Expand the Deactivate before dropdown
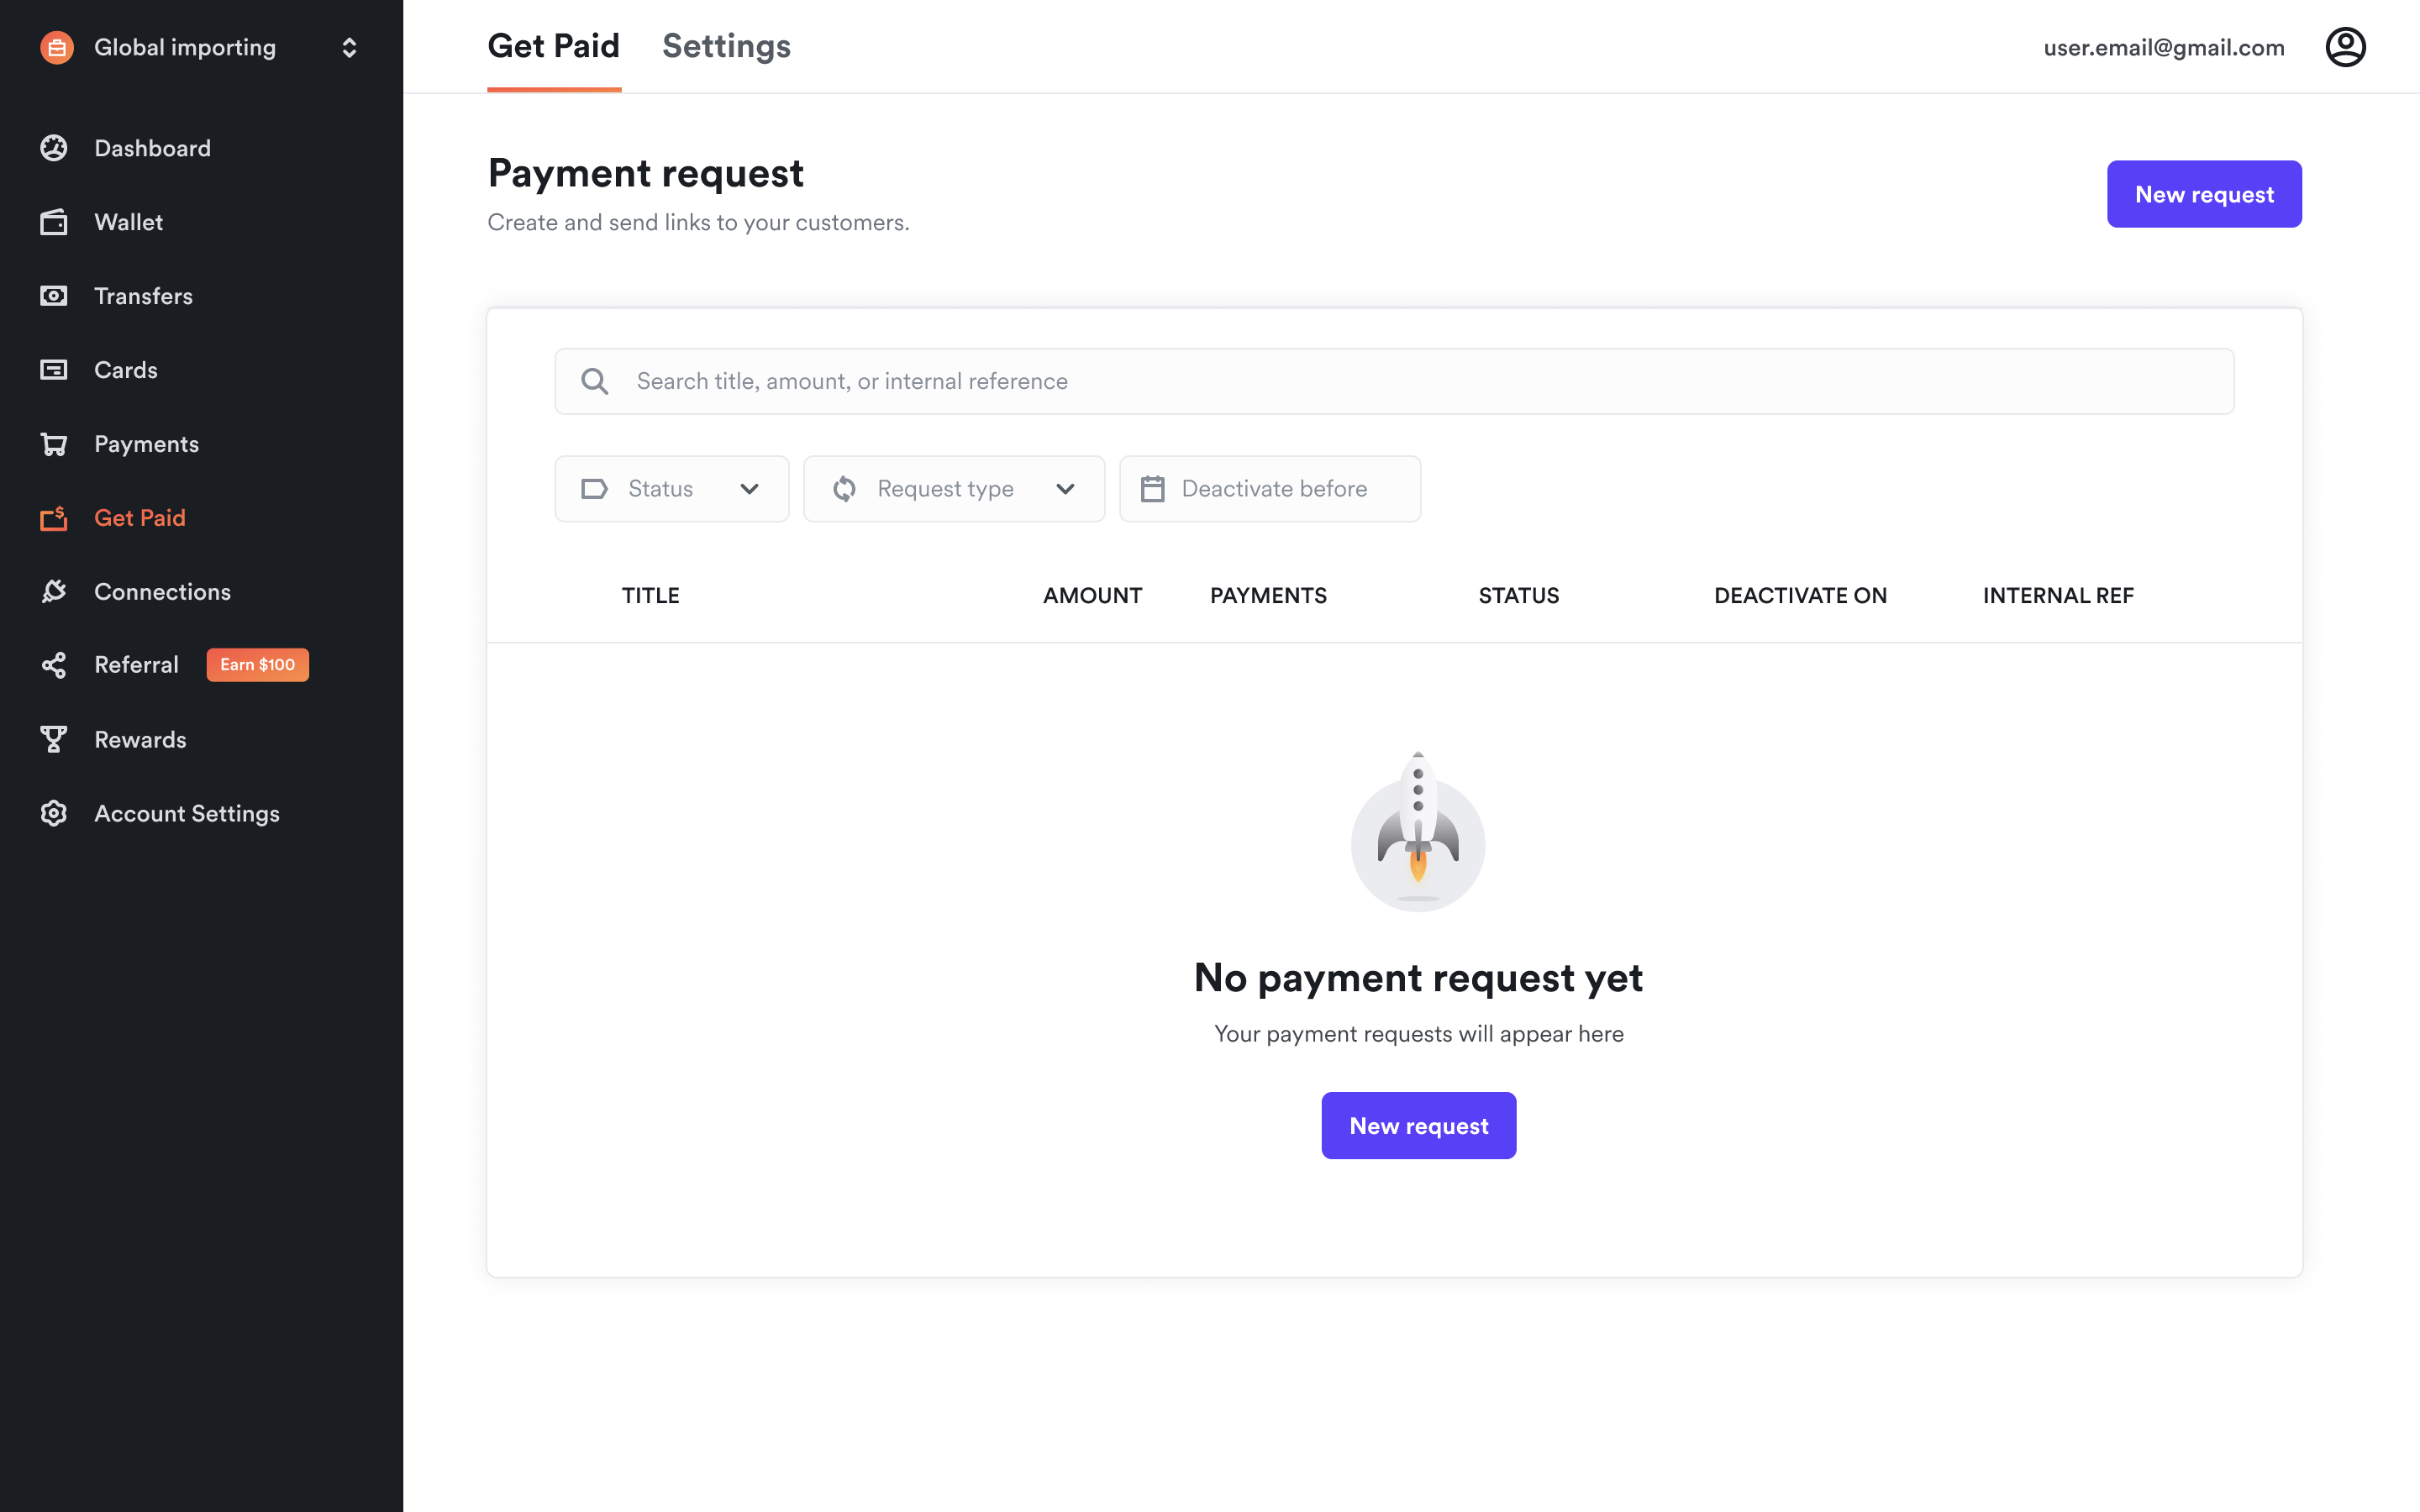Viewport: 2420px width, 1512px height. point(1268,488)
